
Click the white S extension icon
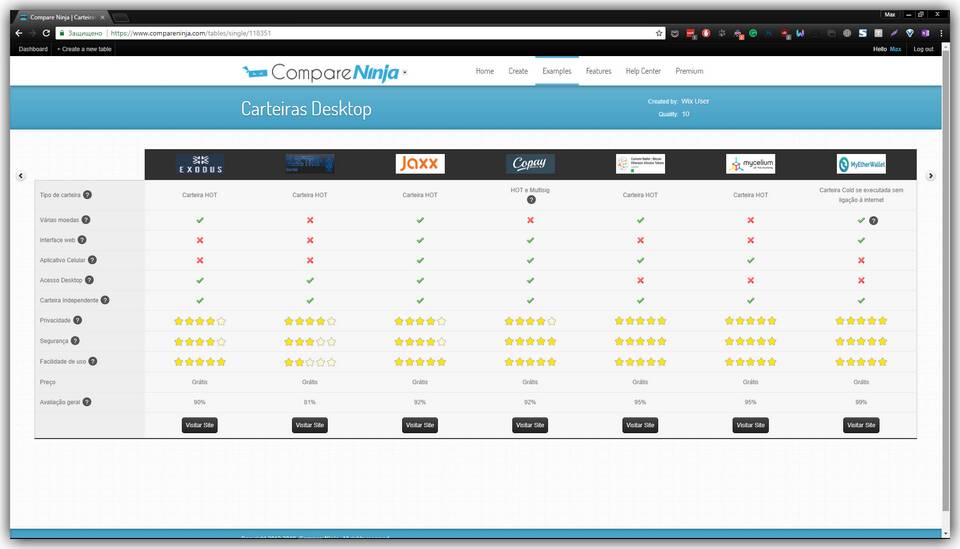click(863, 33)
